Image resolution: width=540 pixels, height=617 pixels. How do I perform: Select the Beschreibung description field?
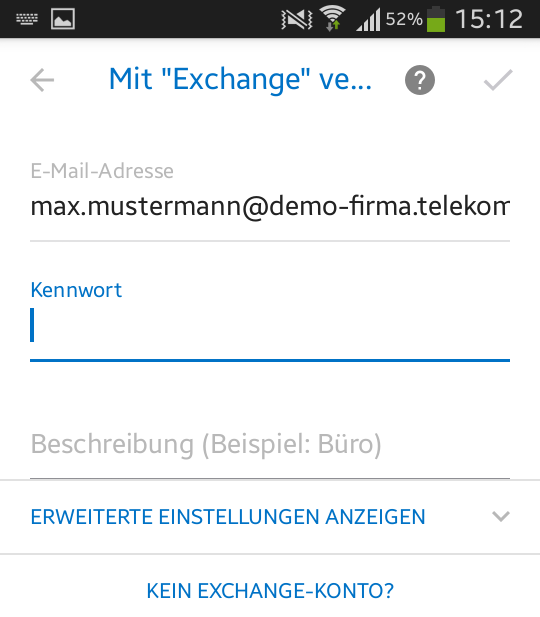[270, 444]
